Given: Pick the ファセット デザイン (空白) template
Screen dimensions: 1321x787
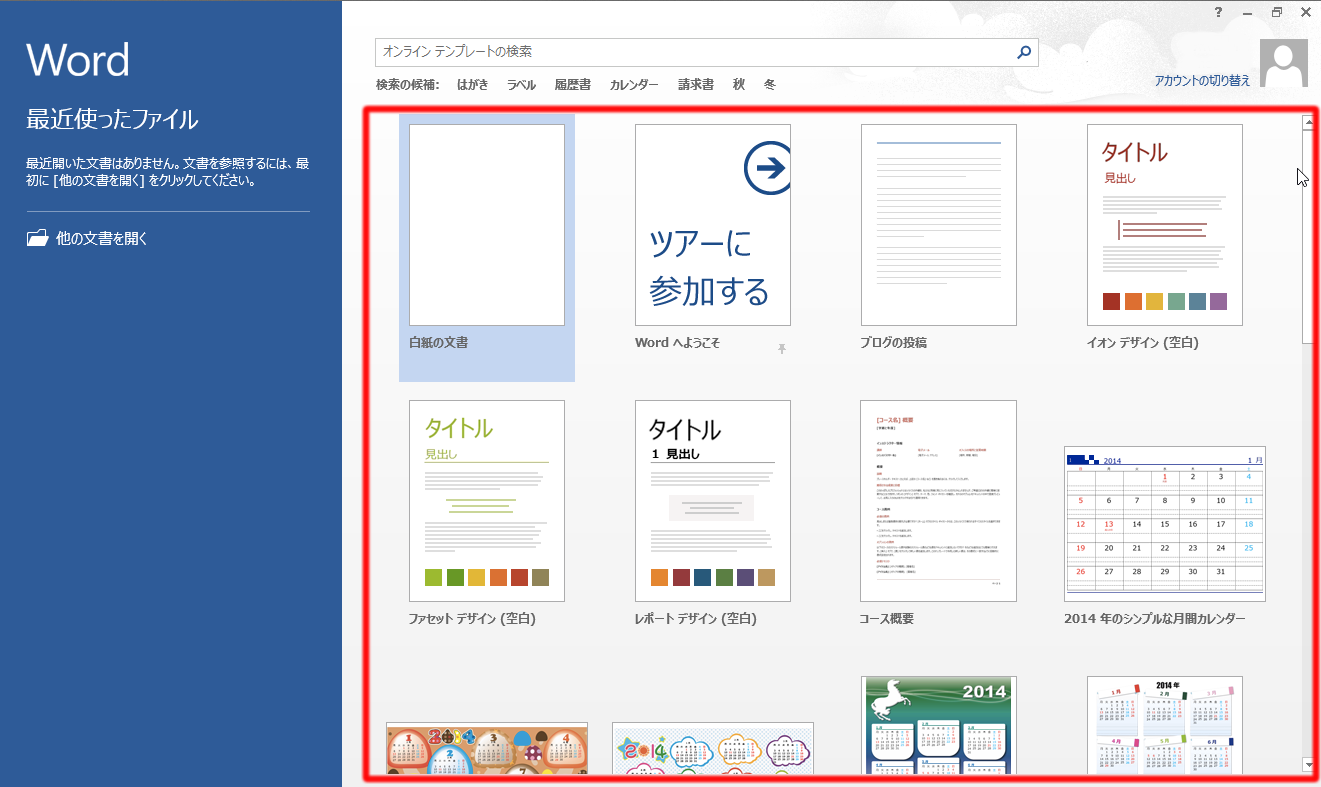Looking at the screenshot, I should (x=486, y=501).
